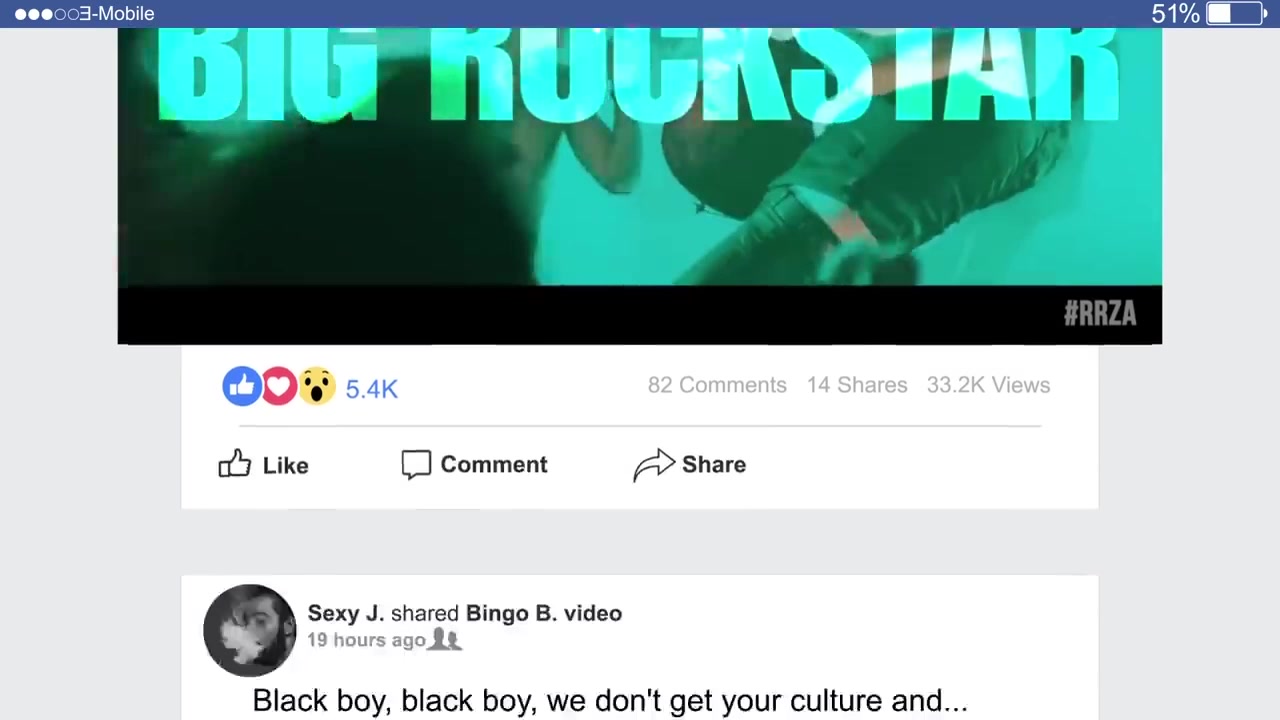
Task: Open Sexy J. profile name link
Action: coord(345,613)
